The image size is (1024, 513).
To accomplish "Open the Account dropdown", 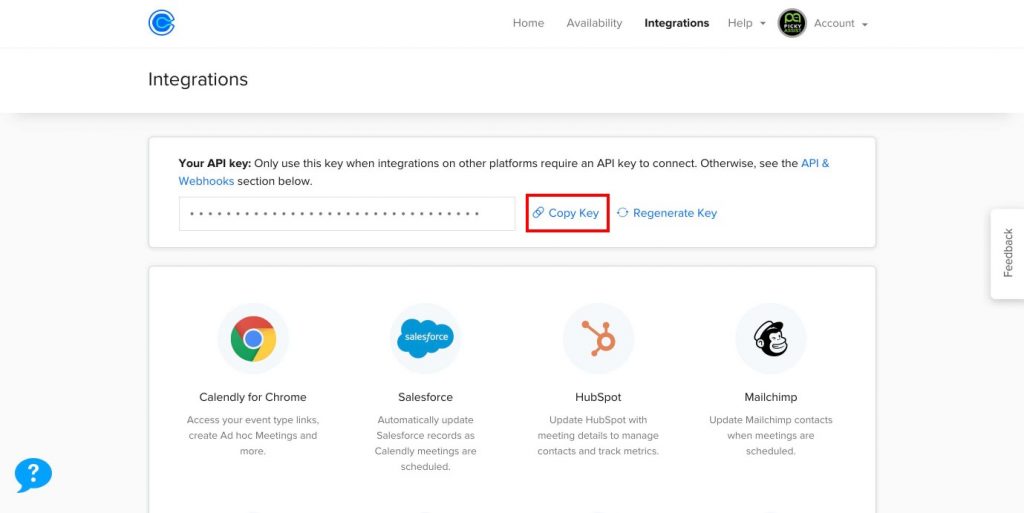I will point(840,23).
